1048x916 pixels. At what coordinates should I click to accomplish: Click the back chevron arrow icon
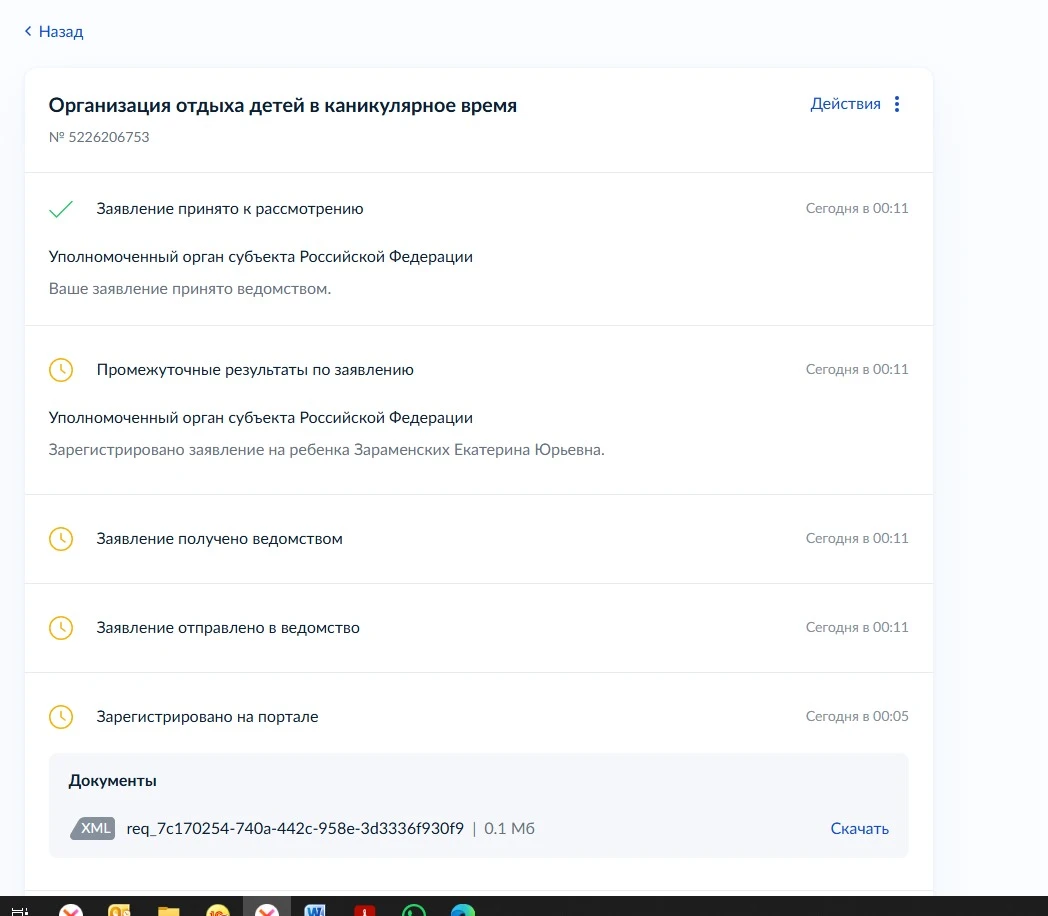[28, 32]
